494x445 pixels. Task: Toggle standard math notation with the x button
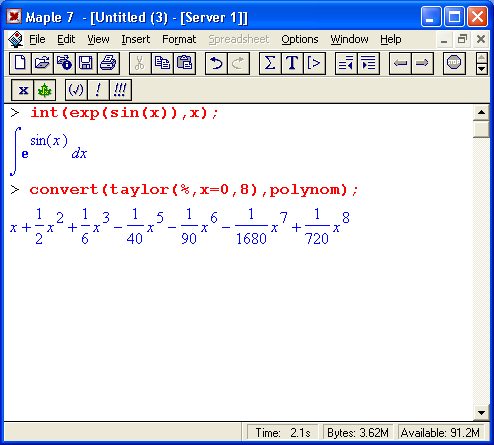point(23,90)
